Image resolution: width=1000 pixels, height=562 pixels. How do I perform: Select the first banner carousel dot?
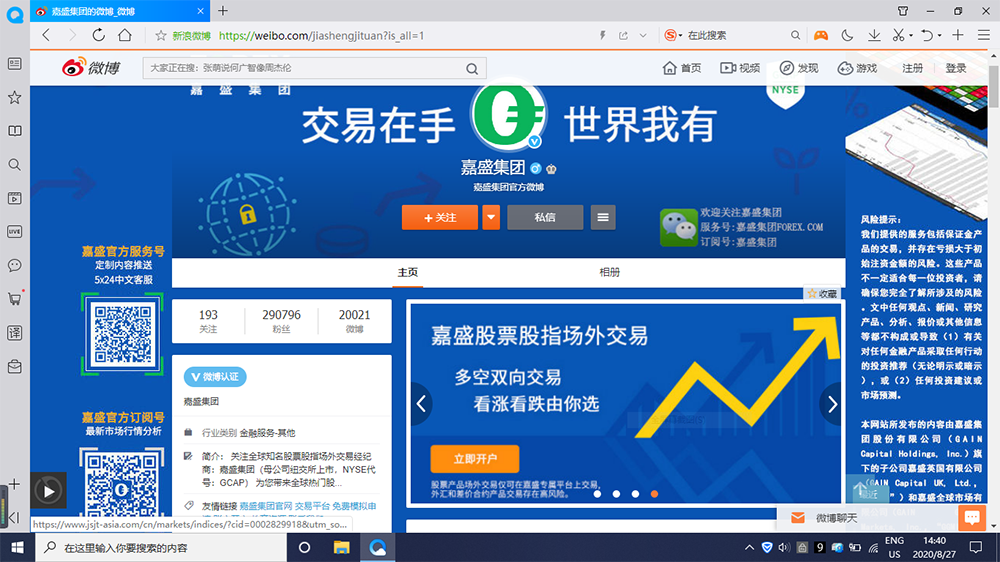(597, 494)
